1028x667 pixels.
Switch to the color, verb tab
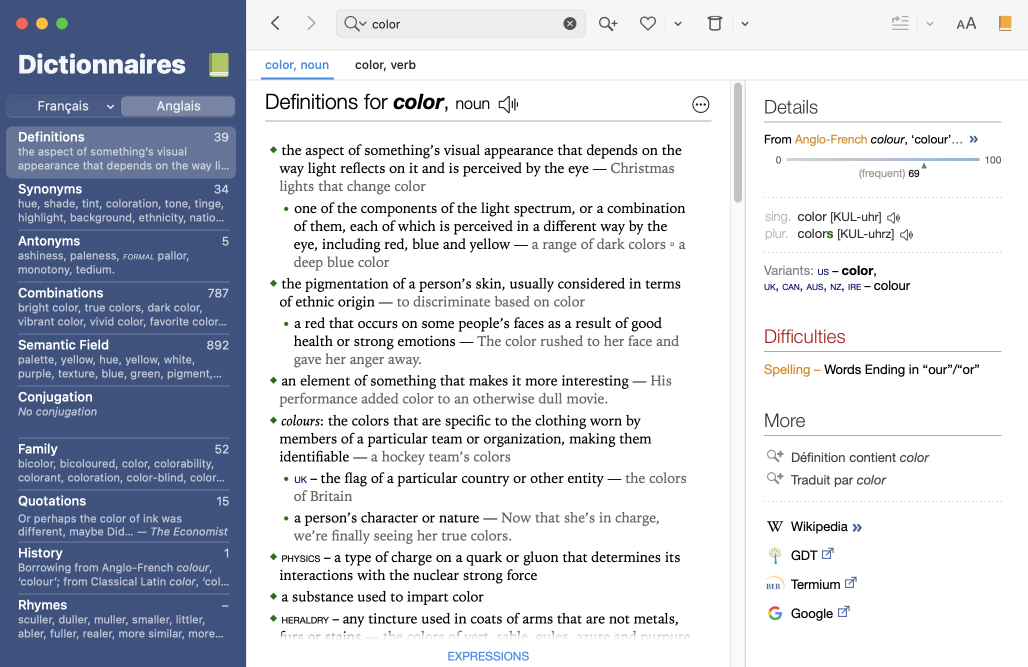tap(385, 65)
